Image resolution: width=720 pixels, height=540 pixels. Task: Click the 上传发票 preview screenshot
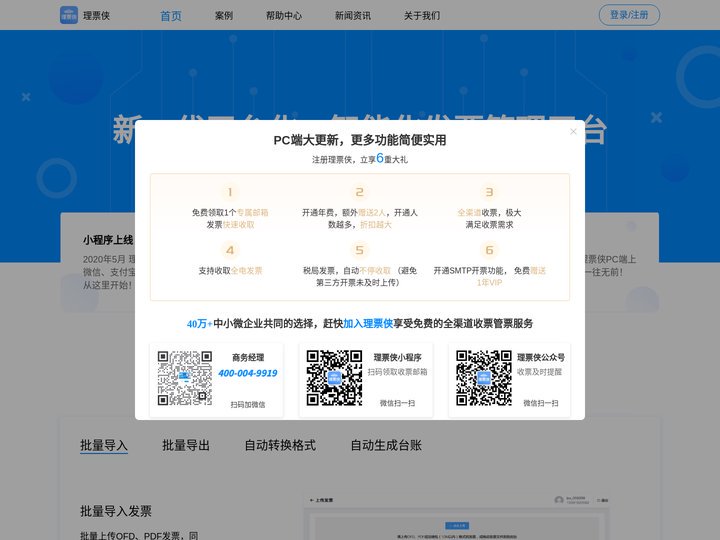(x=456, y=517)
